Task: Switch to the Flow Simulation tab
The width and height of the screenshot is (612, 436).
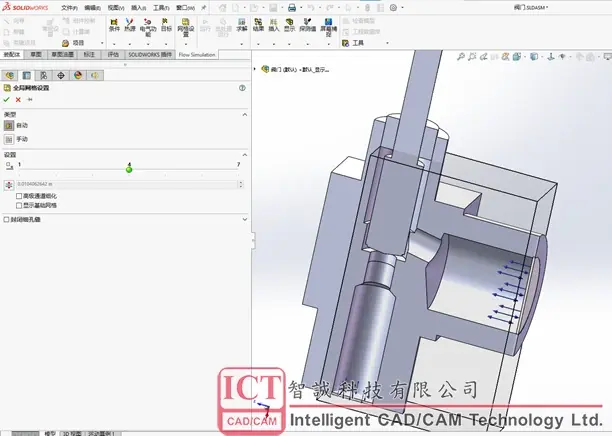Action: pos(197,55)
